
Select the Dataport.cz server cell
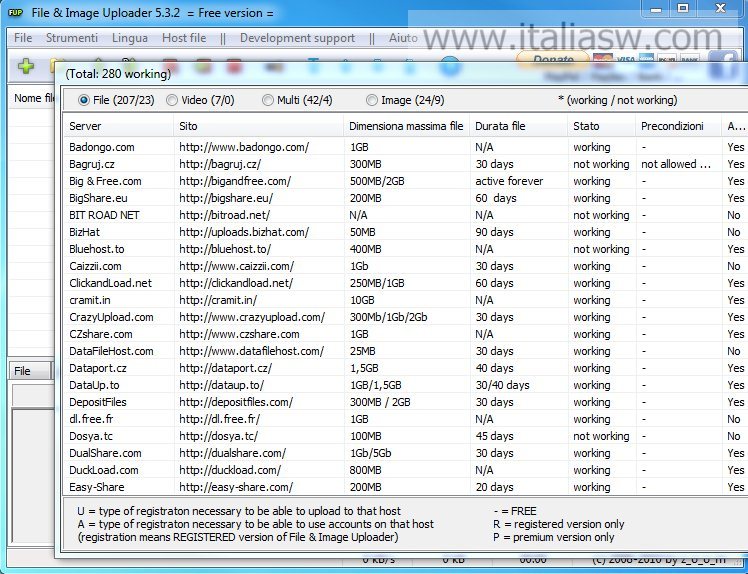click(x=98, y=368)
